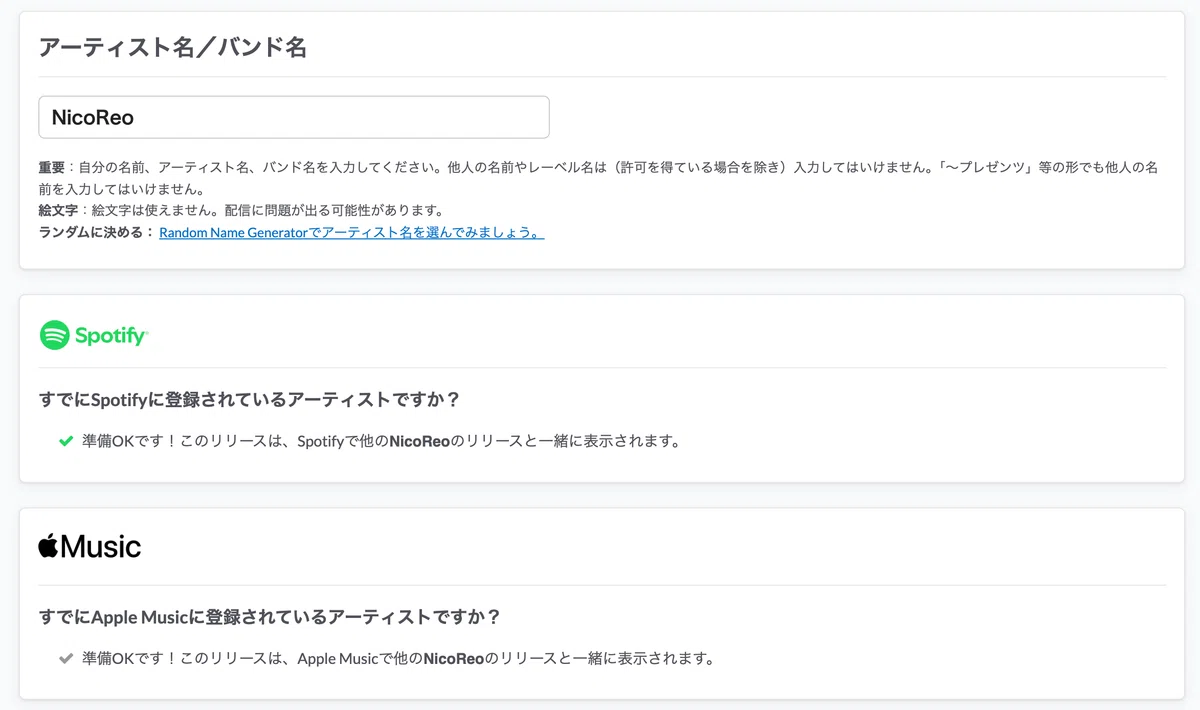Click the gray checkmark in the Apple Music section
Viewport: 1200px width, 710px height.
pos(66,659)
